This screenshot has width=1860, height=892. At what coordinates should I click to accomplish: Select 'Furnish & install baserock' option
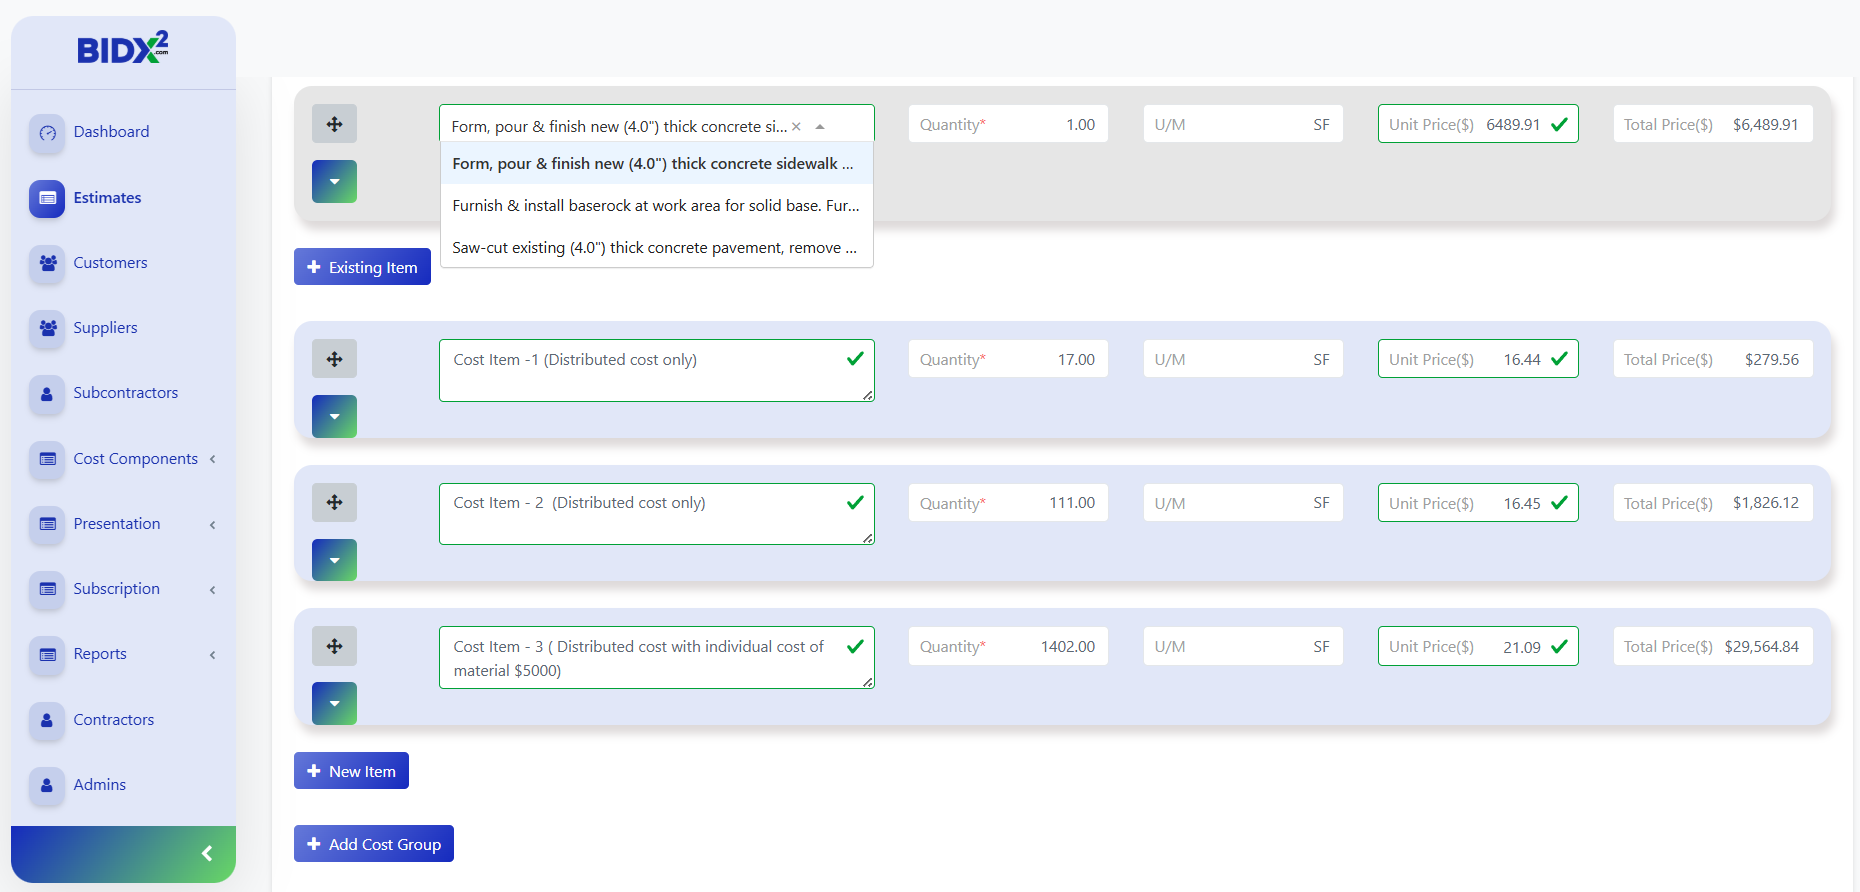pos(656,206)
